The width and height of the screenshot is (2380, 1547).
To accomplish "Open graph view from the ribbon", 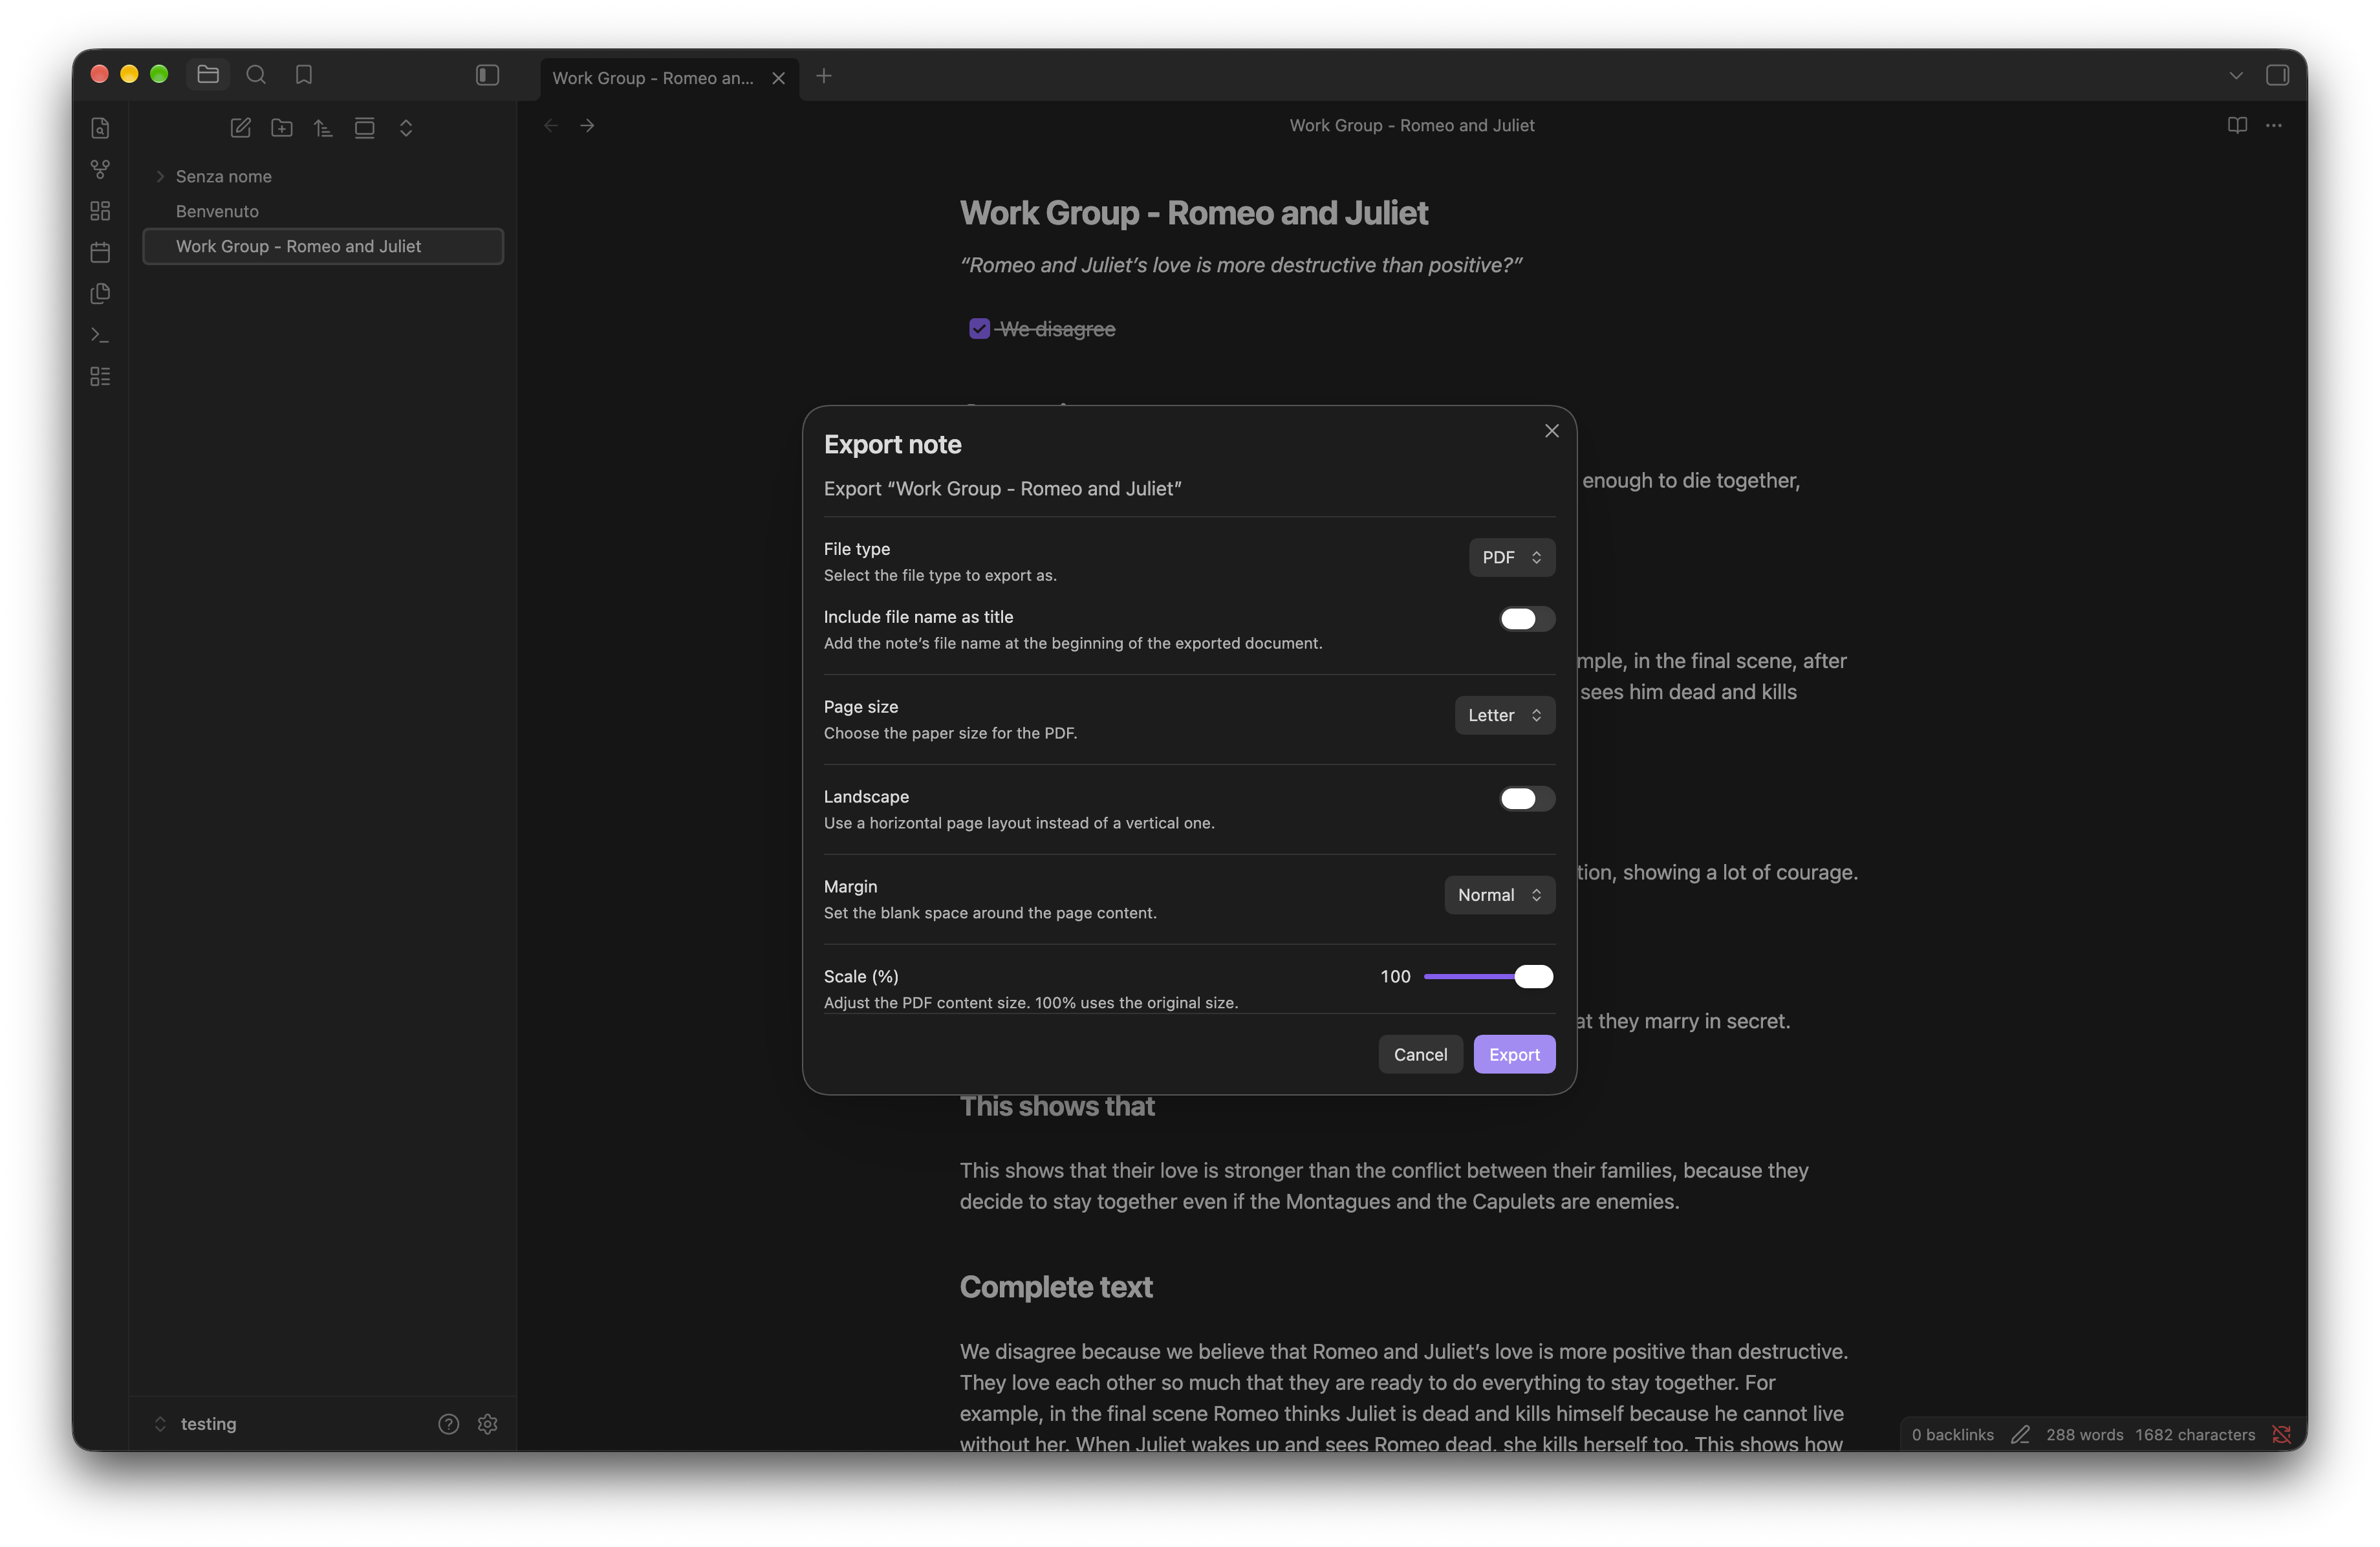I will (x=100, y=169).
